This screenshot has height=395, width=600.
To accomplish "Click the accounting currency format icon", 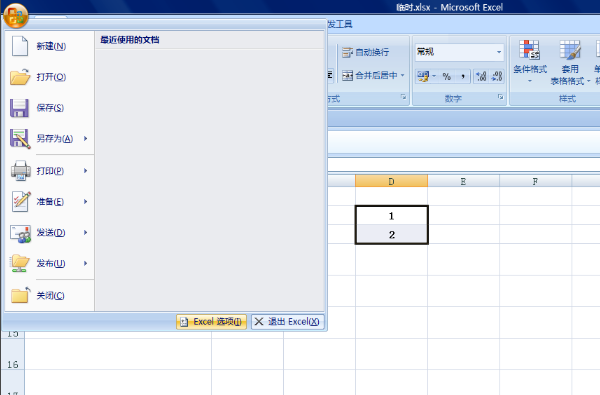I will point(423,77).
